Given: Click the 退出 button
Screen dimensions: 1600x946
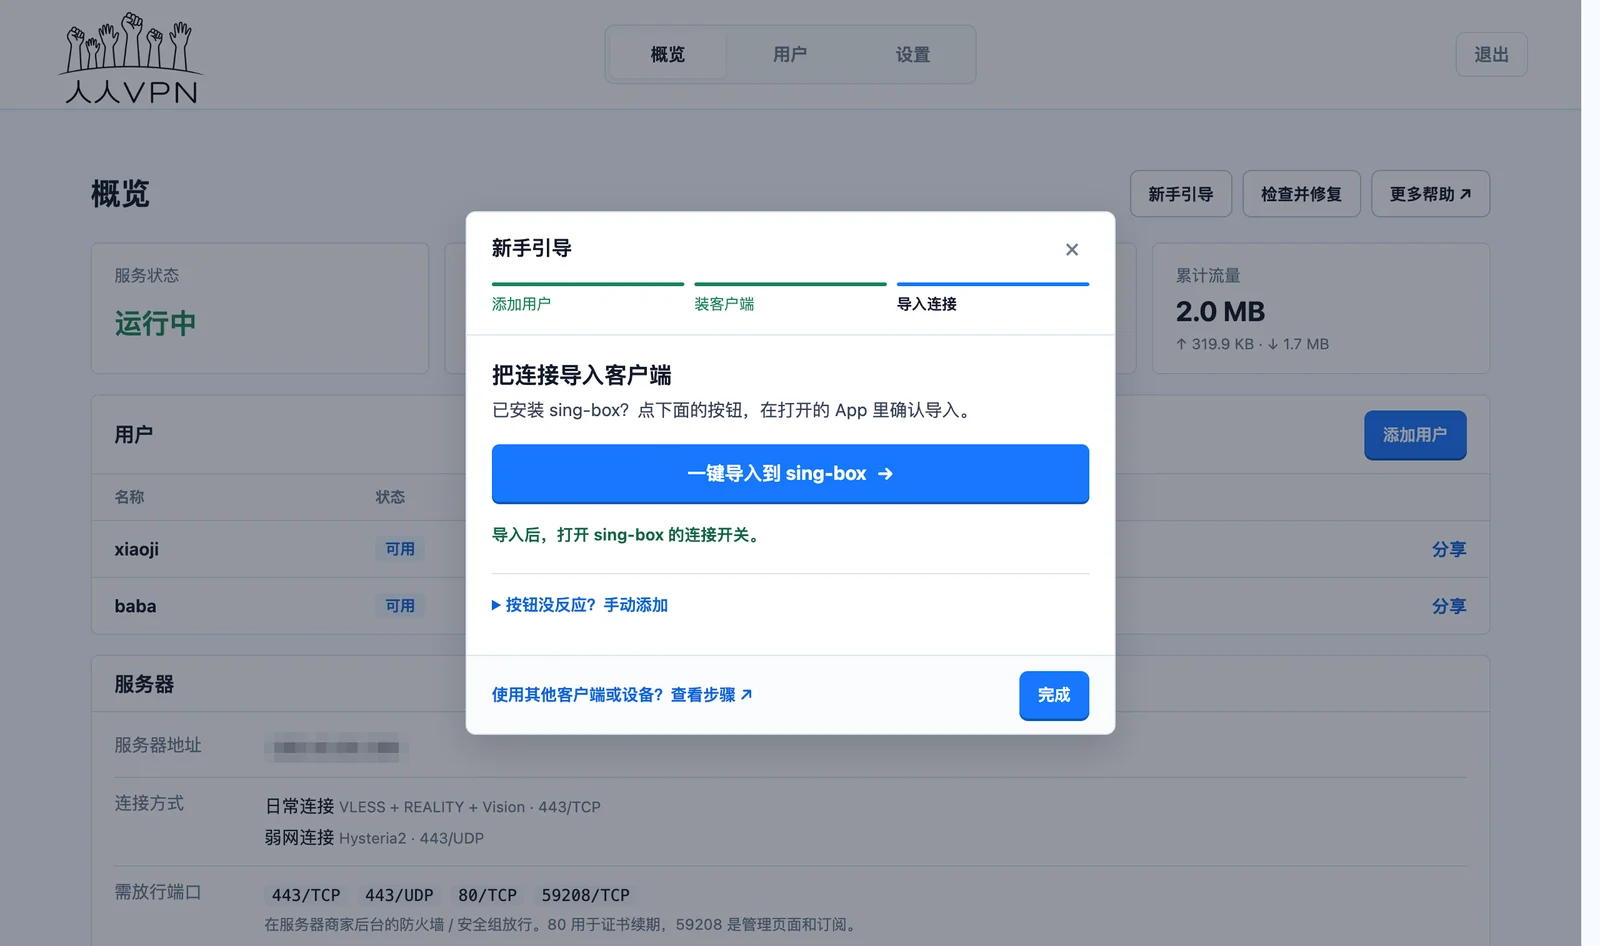Looking at the screenshot, I should coord(1491,55).
